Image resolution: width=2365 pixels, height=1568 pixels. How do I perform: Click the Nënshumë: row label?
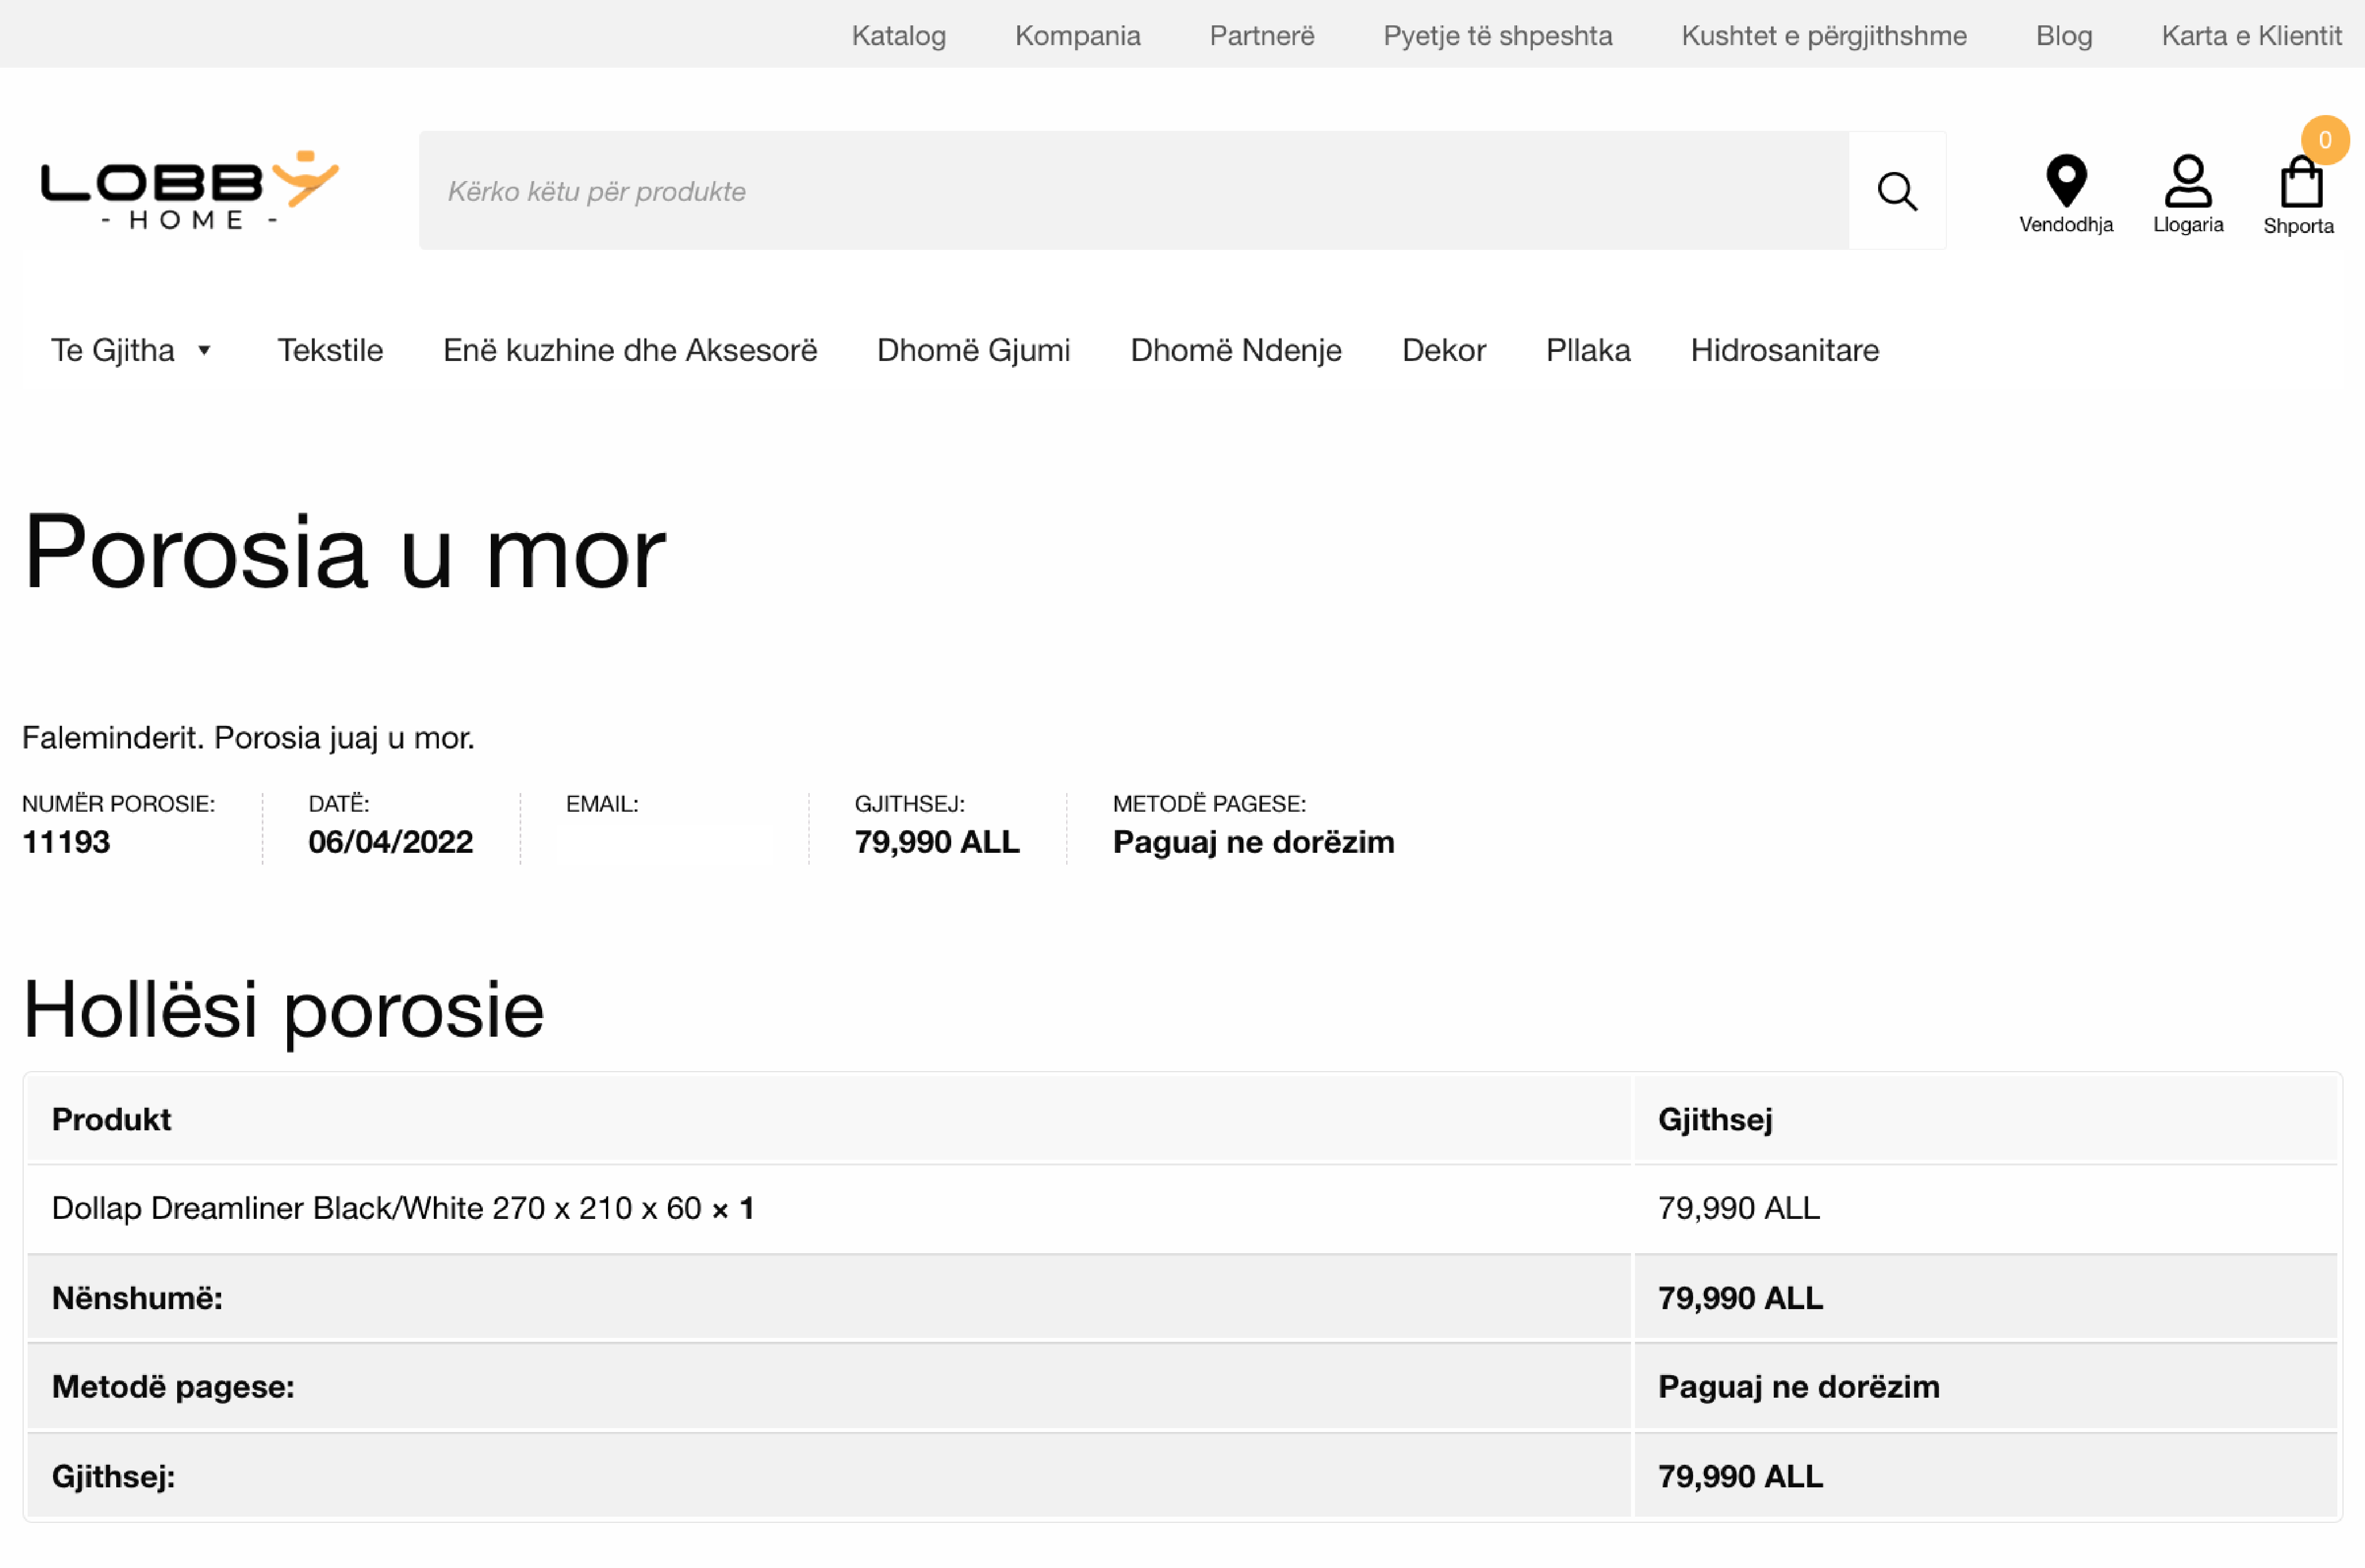(137, 1298)
